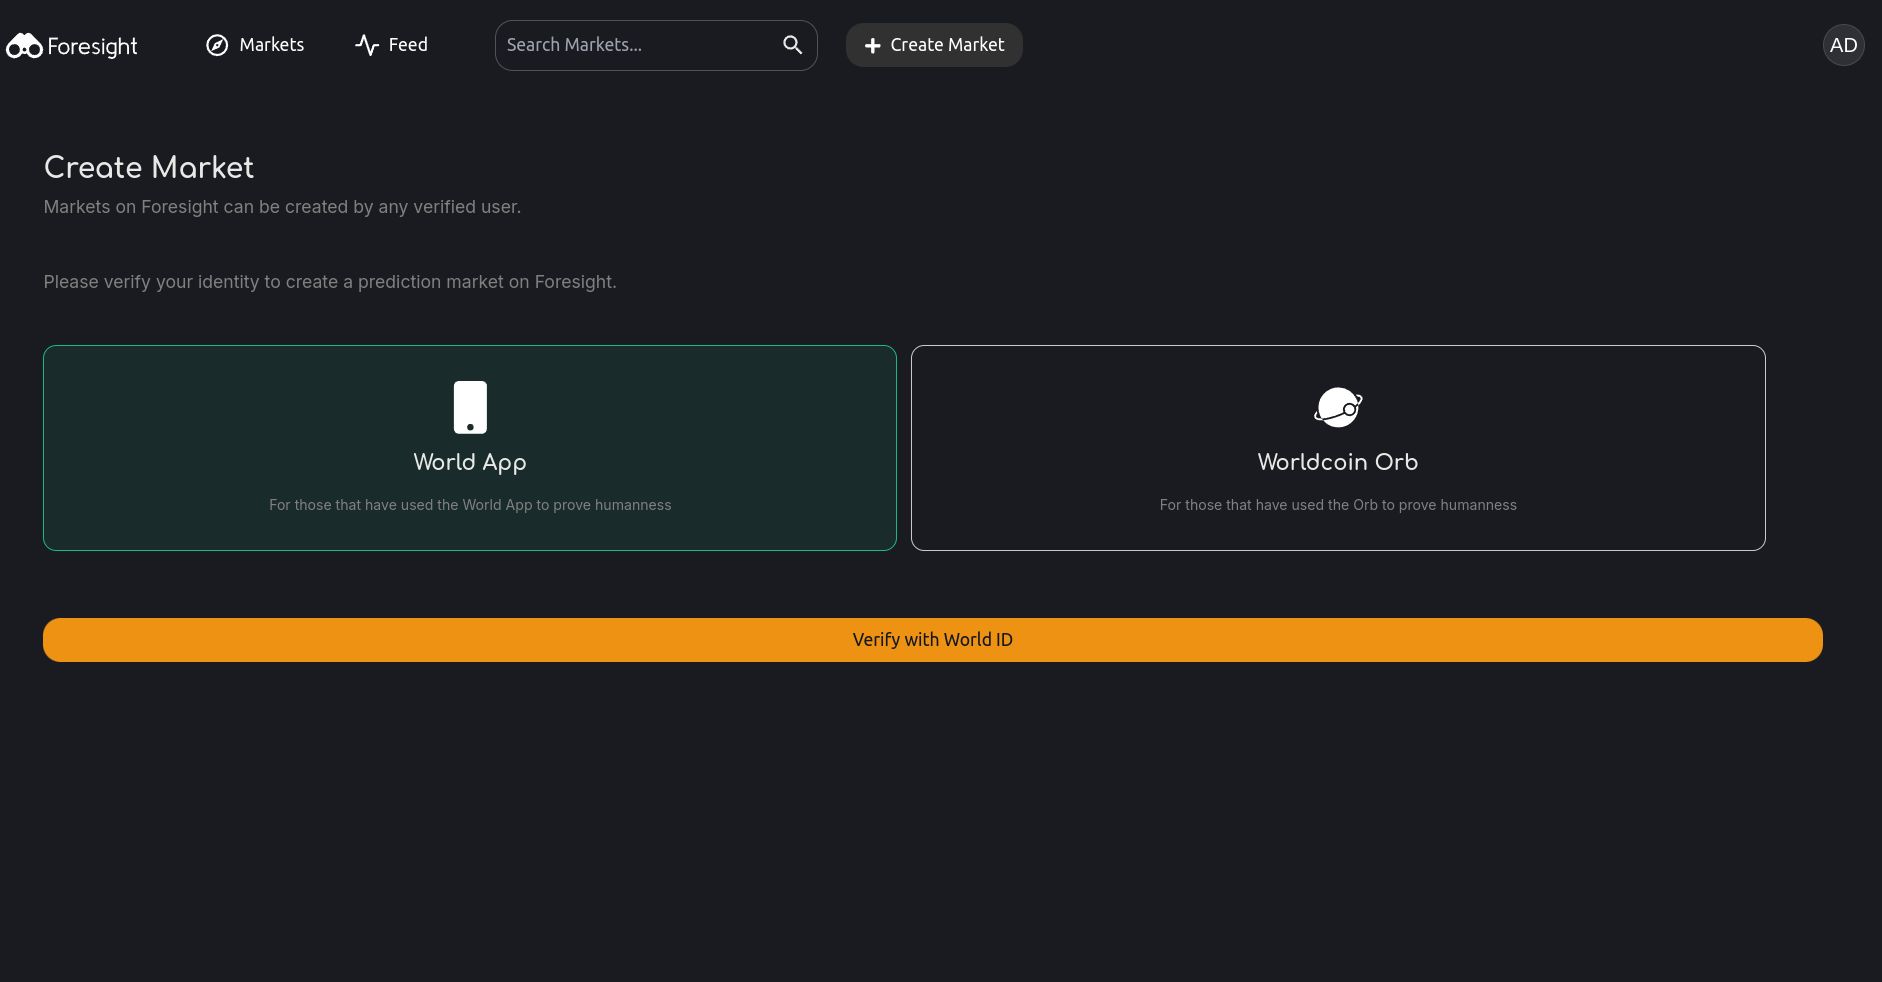The image size is (1882, 982).
Task: Click the Verify with World ID button
Action: [933, 640]
